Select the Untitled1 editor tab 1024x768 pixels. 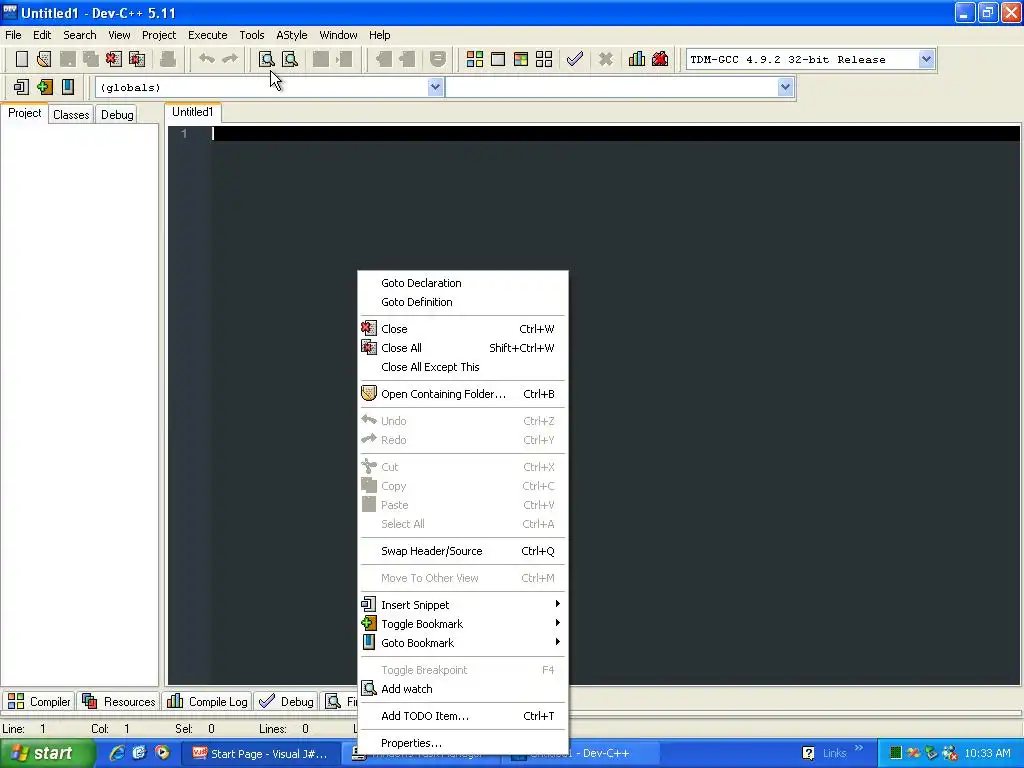(x=193, y=112)
